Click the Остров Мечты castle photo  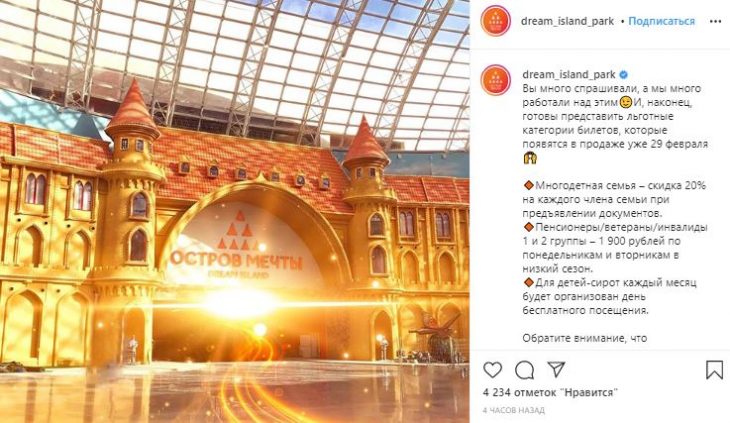[235, 211]
